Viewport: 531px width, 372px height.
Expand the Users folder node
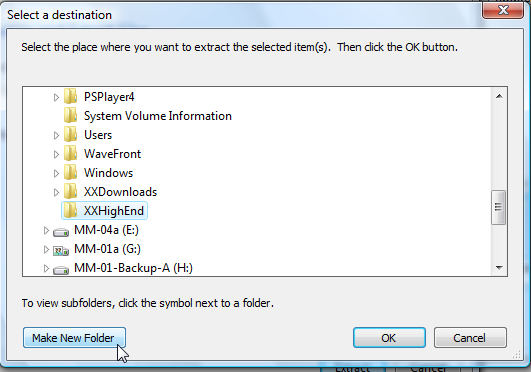click(56, 136)
